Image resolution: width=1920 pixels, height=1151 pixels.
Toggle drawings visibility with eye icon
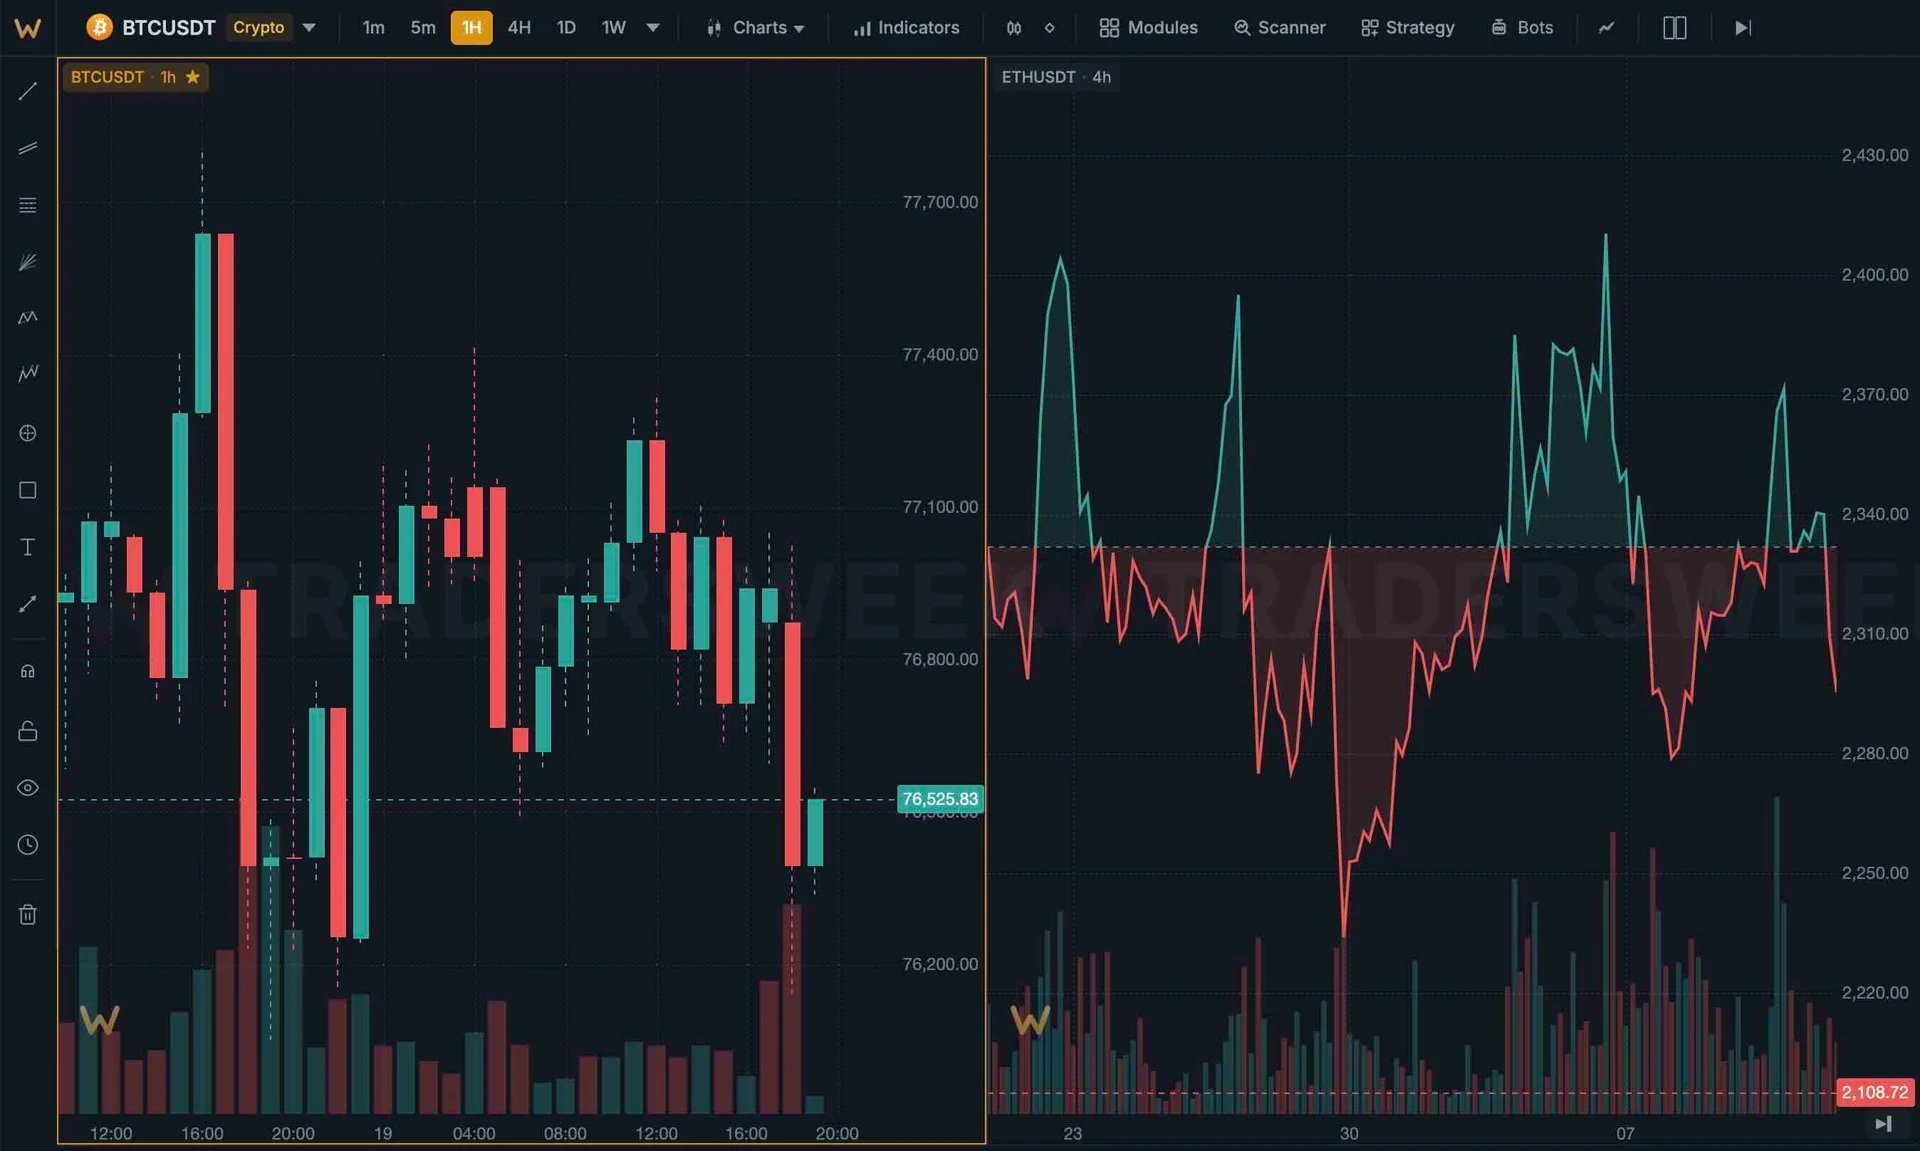(x=28, y=788)
